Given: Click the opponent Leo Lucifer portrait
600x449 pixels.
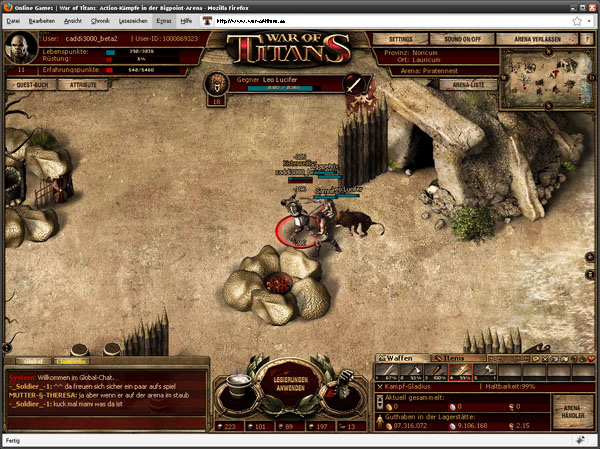Looking at the screenshot, I should coord(219,83).
